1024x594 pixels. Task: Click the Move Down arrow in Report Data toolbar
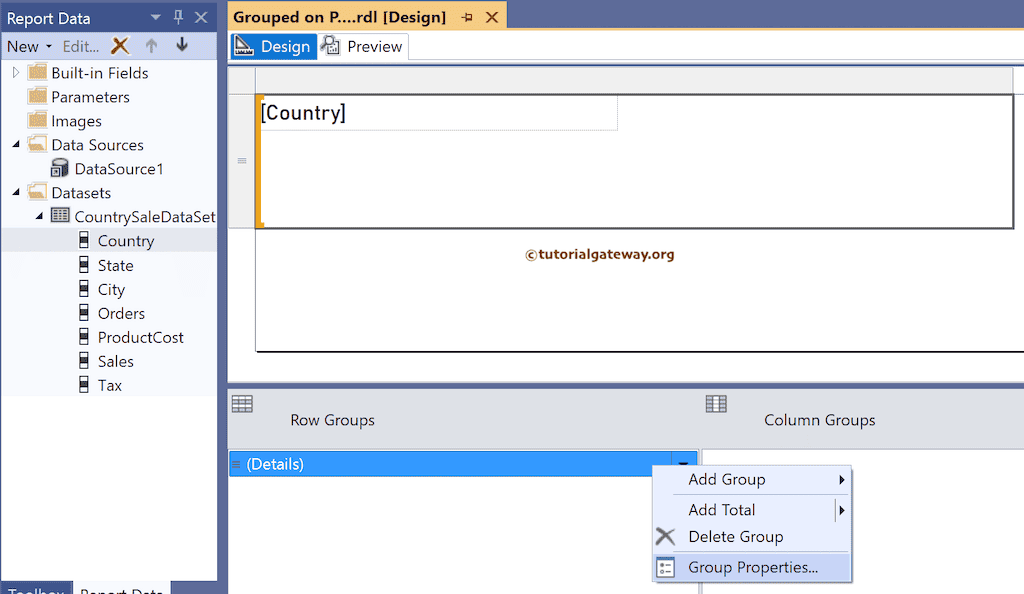(182, 45)
